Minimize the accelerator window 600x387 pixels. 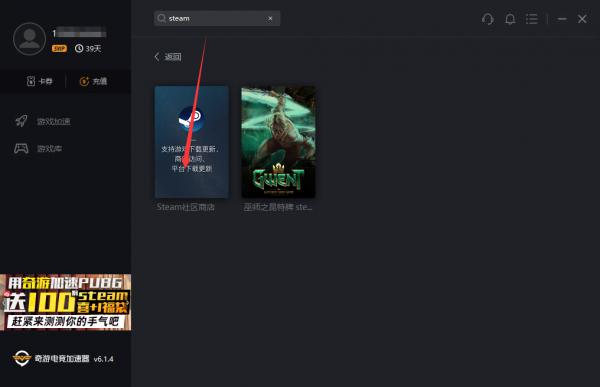pos(562,19)
